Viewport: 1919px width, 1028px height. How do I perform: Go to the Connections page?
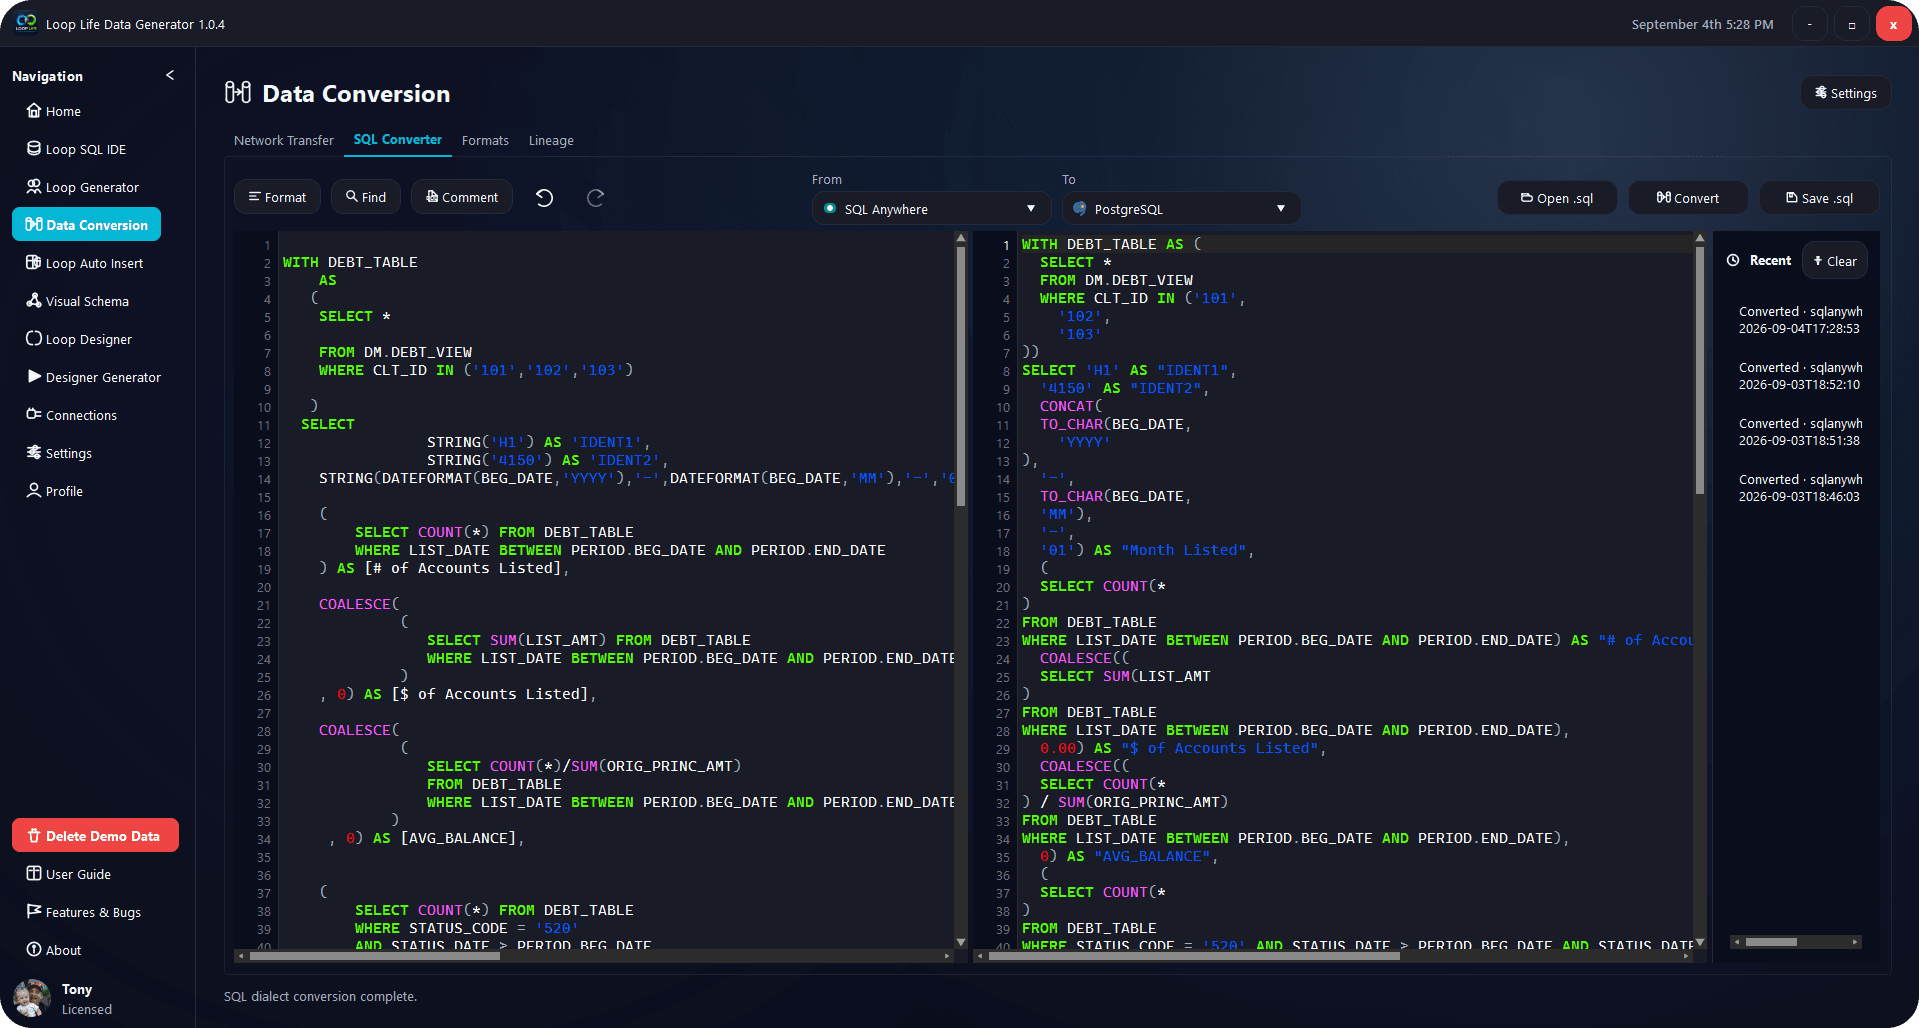pos(71,415)
